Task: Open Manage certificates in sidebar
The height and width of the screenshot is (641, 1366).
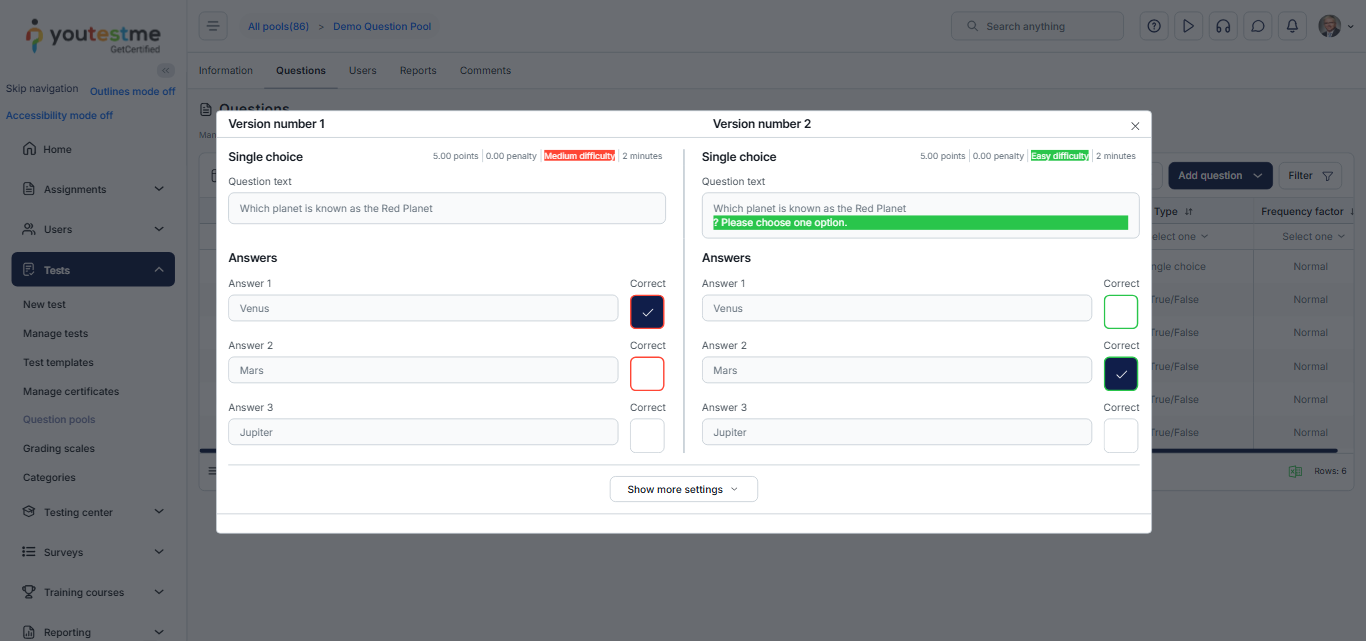Action: tap(71, 392)
